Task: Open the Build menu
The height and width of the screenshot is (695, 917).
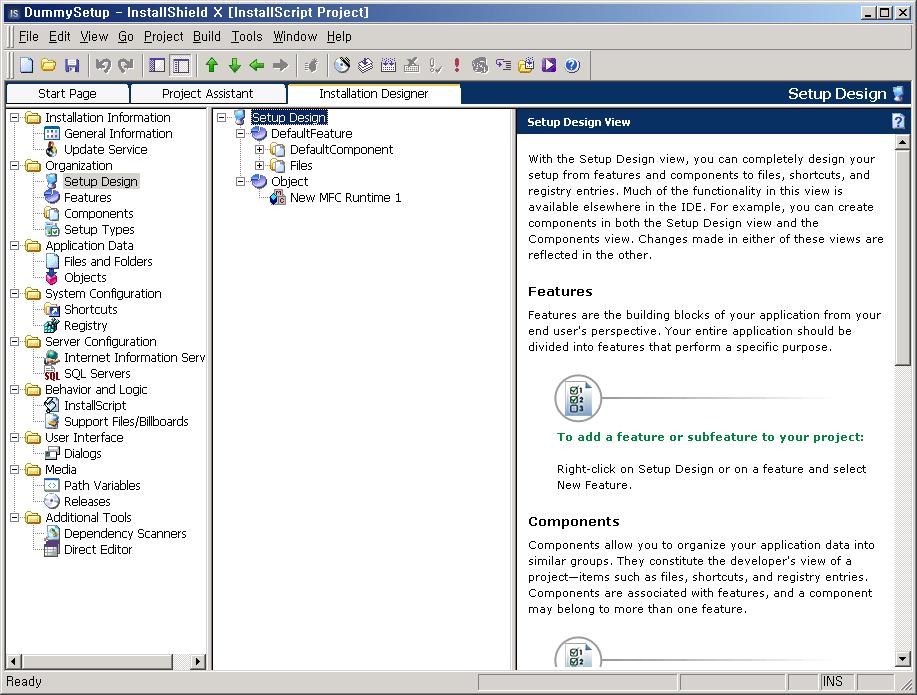Action: (x=207, y=36)
